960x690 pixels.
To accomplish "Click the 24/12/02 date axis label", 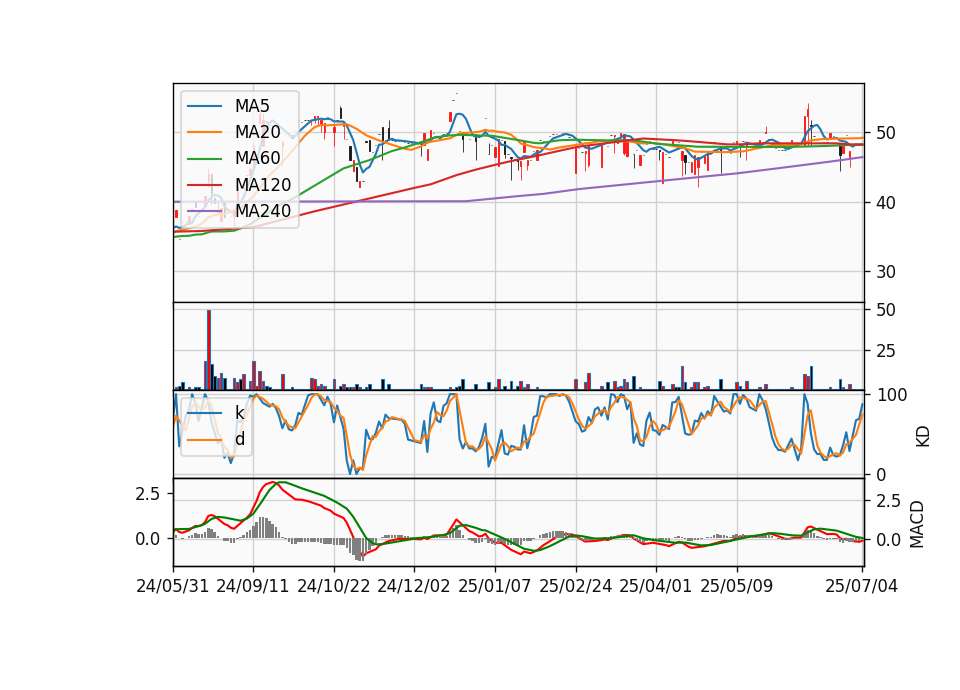I will tap(414, 587).
